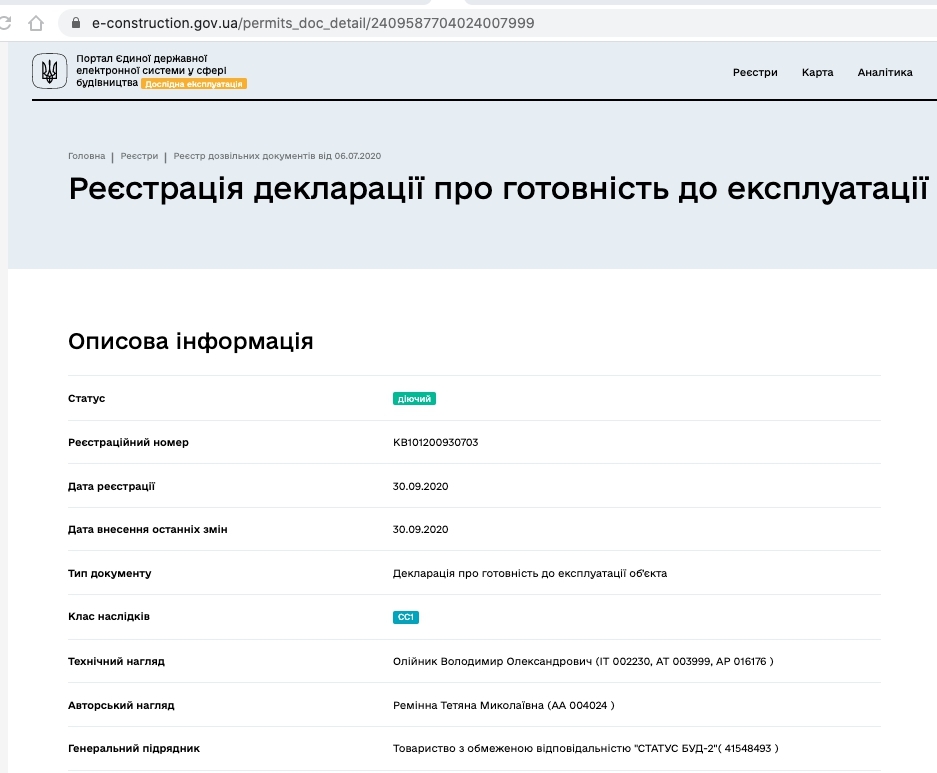Go to Головна breadcrumb link
The height and width of the screenshot is (773, 937).
87,156
